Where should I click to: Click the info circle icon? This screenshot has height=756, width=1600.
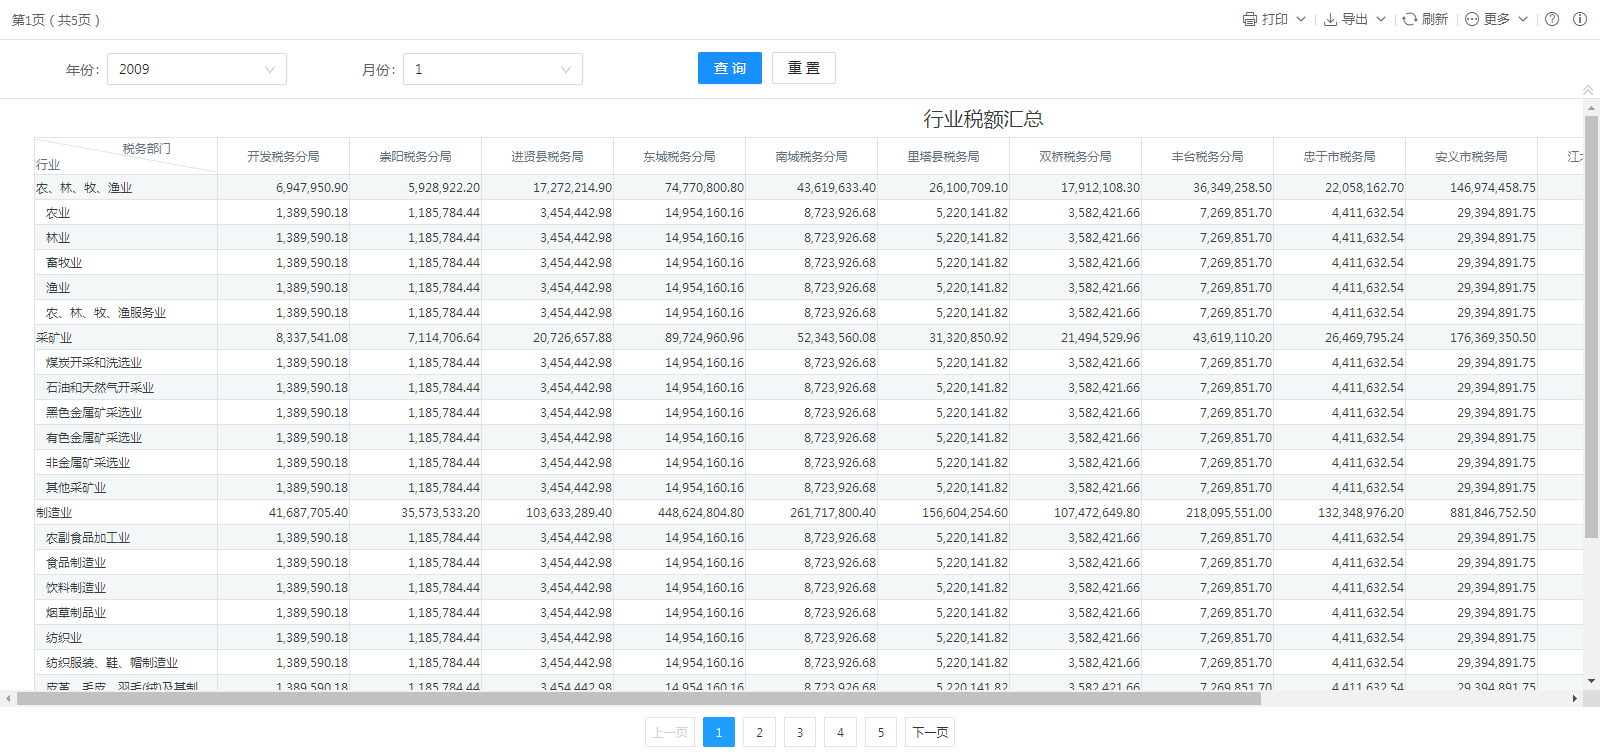pyautogui.click(x=1580, y=19)
